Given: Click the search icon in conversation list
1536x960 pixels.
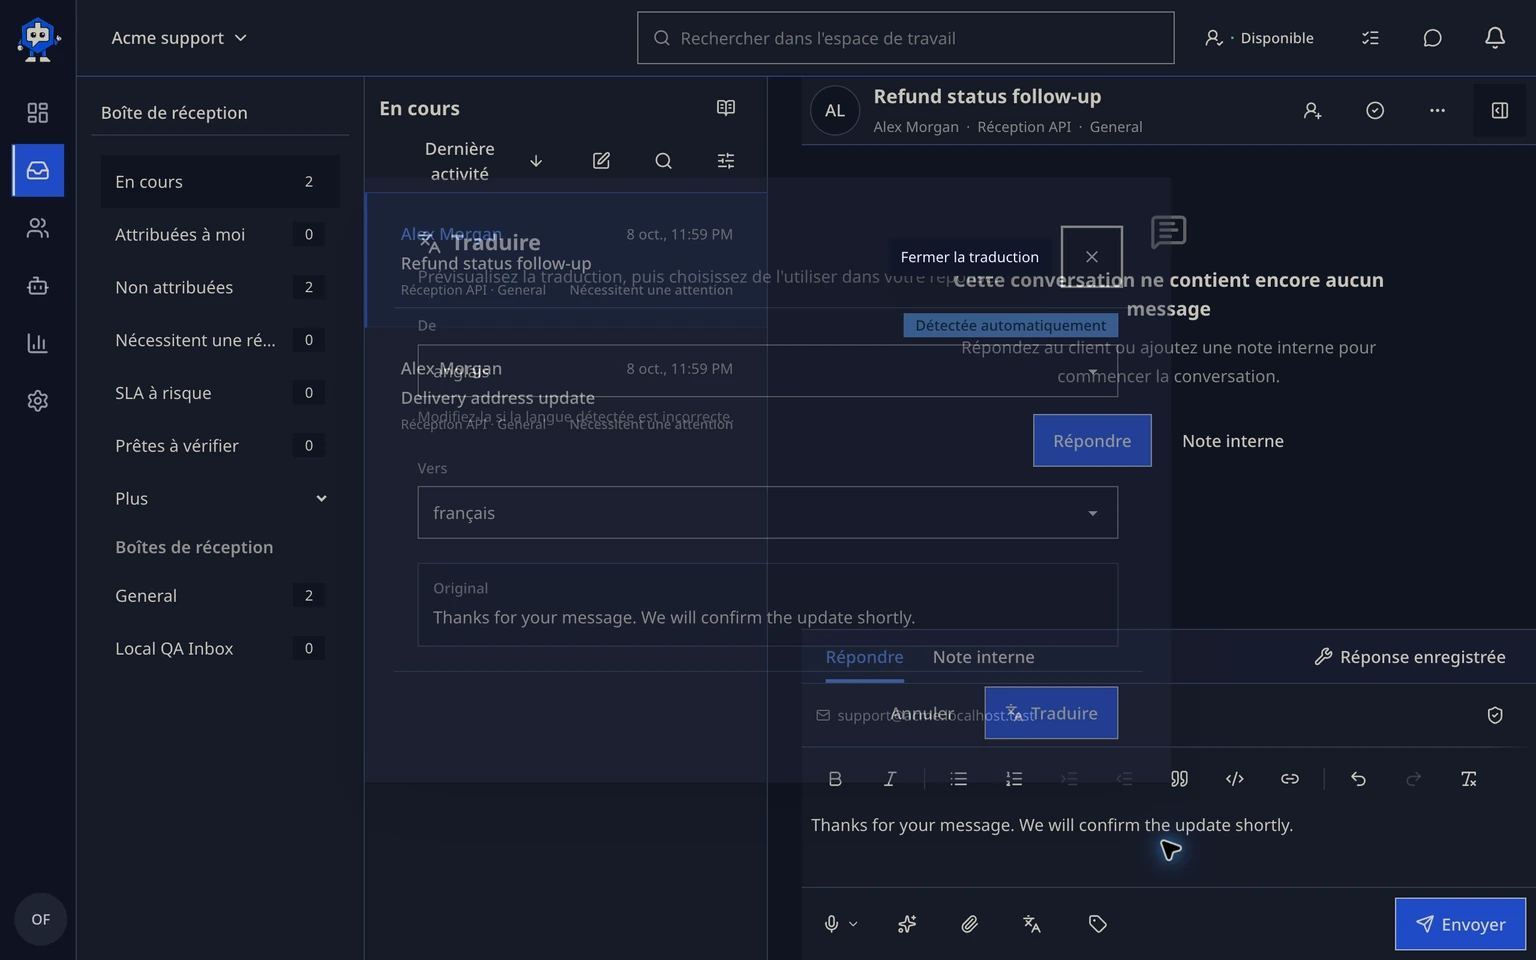Looking at the screenshot, I should [663, 161].
